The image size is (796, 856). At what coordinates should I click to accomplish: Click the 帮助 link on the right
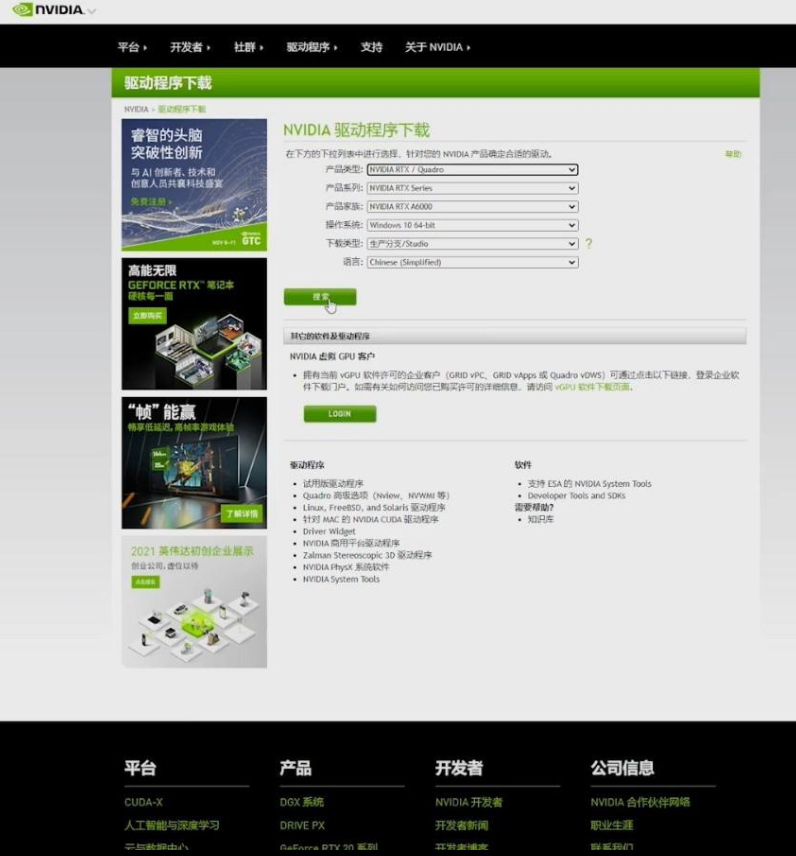(733, 154)
